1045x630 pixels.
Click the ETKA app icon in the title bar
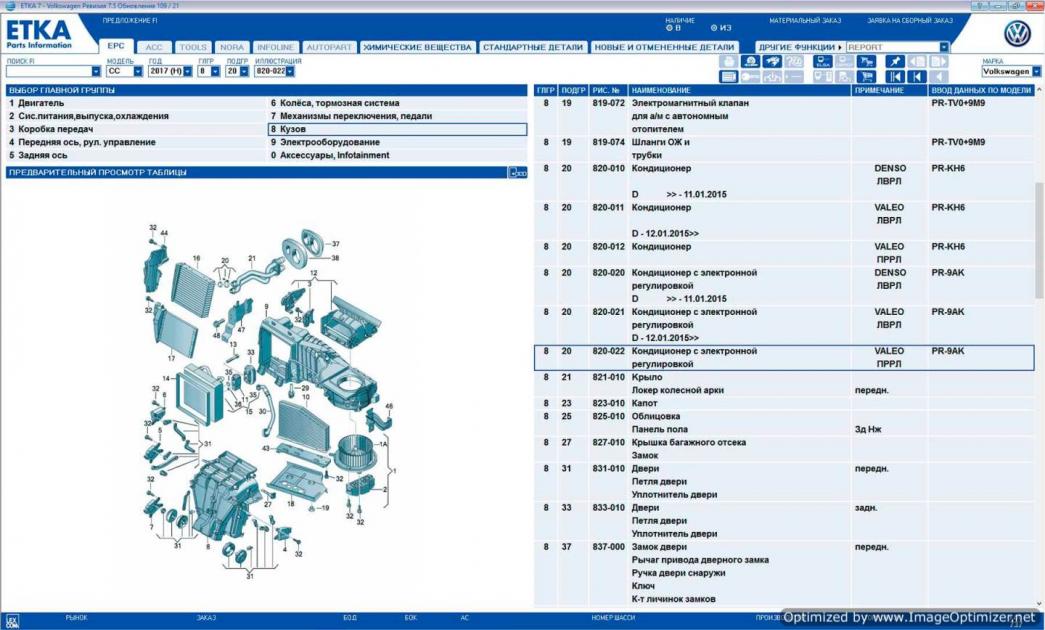pos(9,6)
